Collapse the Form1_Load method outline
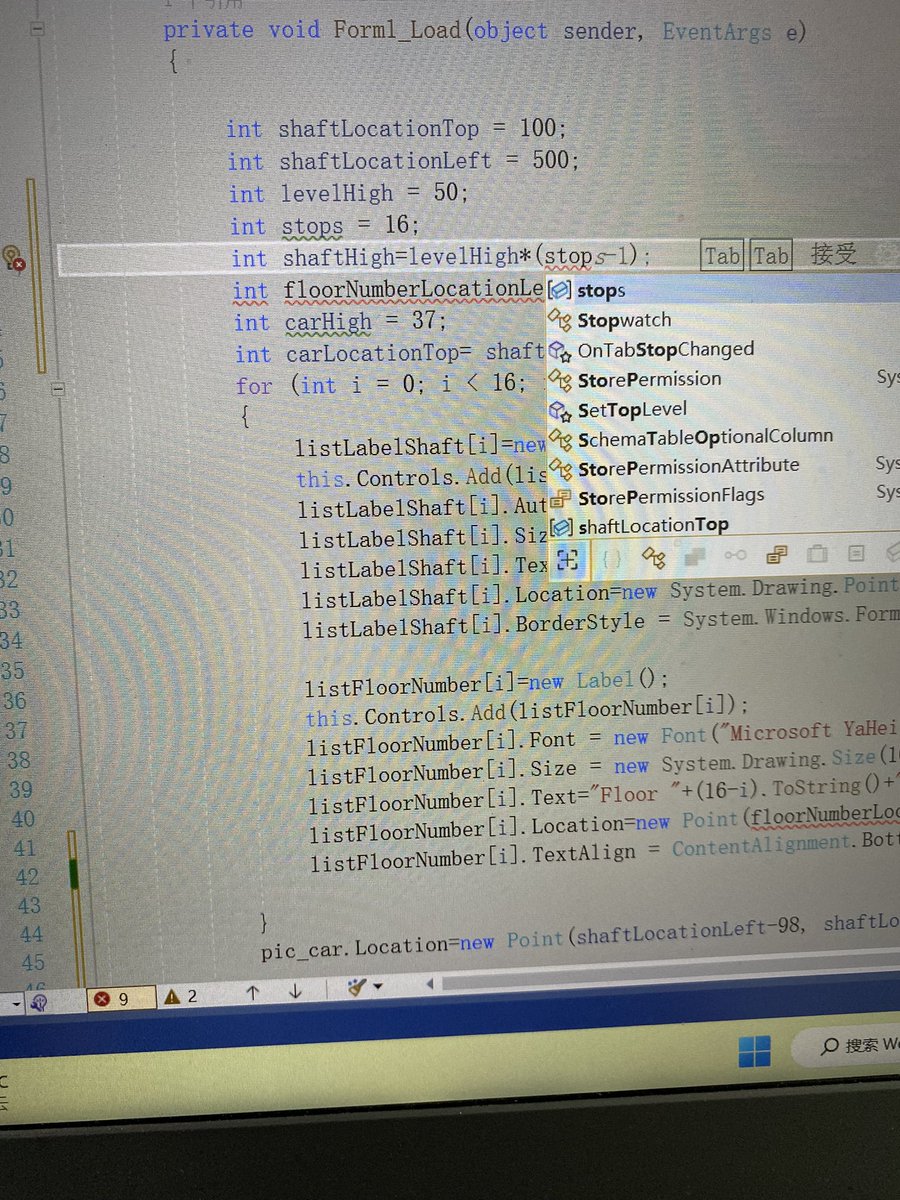This screenshot has width=900, height=1200. coord(38,31)
